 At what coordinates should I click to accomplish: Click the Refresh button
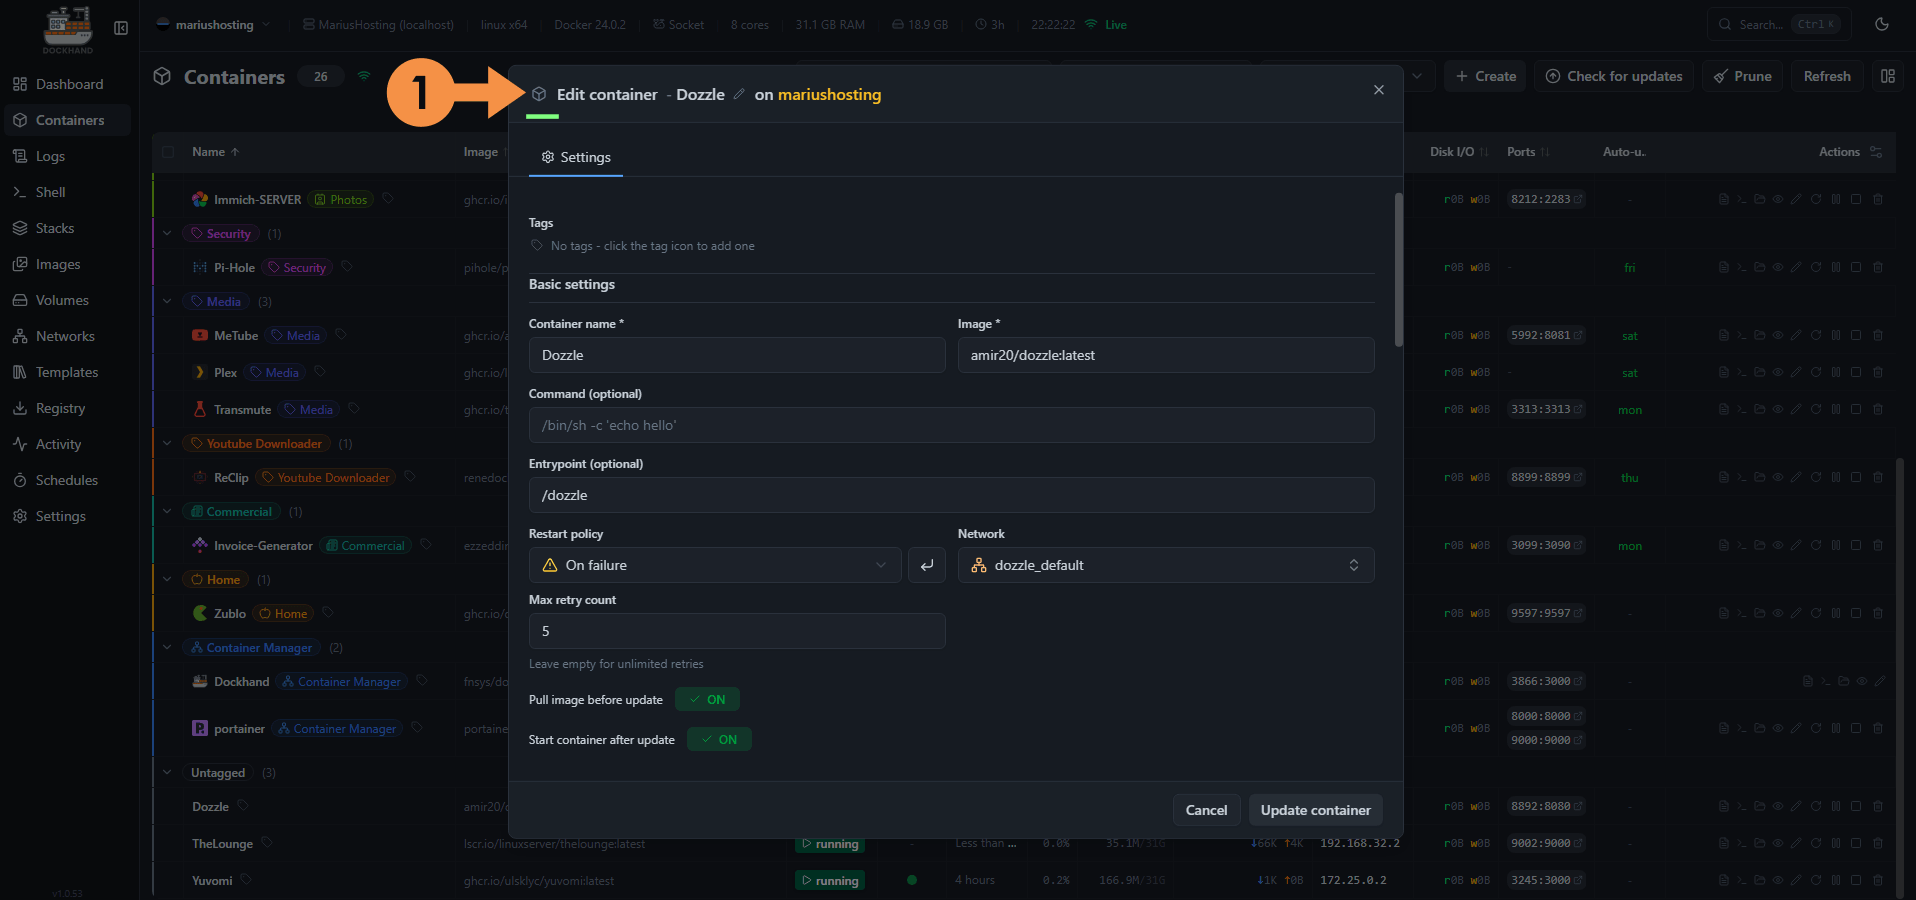coord(1827,76)
